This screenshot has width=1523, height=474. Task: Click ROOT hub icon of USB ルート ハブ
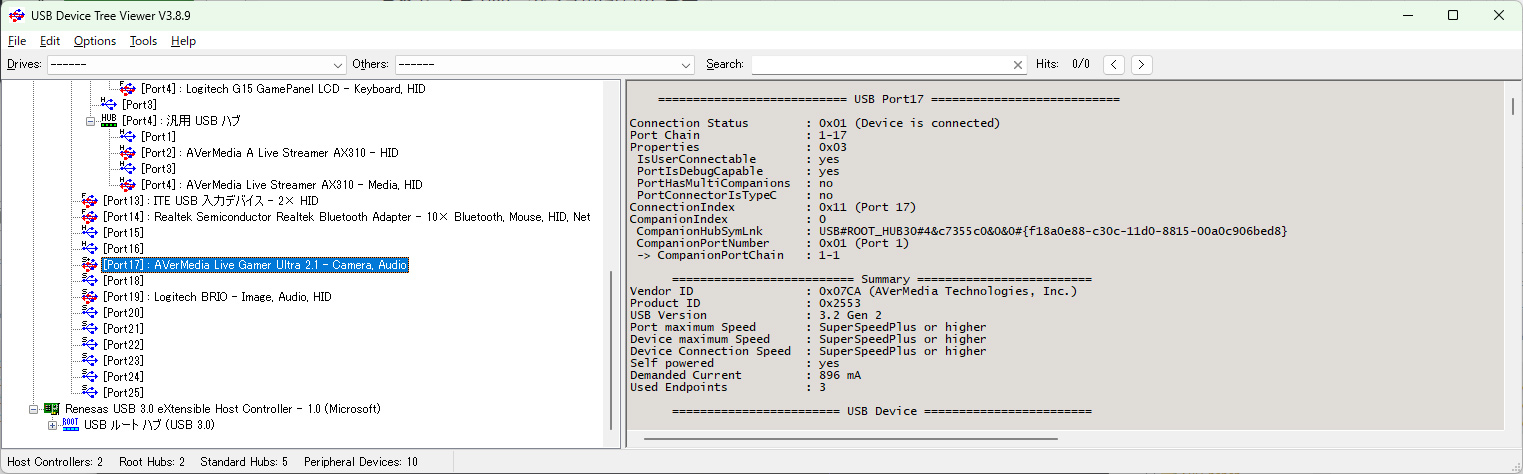pyautogui.click(x=71, y=424)
